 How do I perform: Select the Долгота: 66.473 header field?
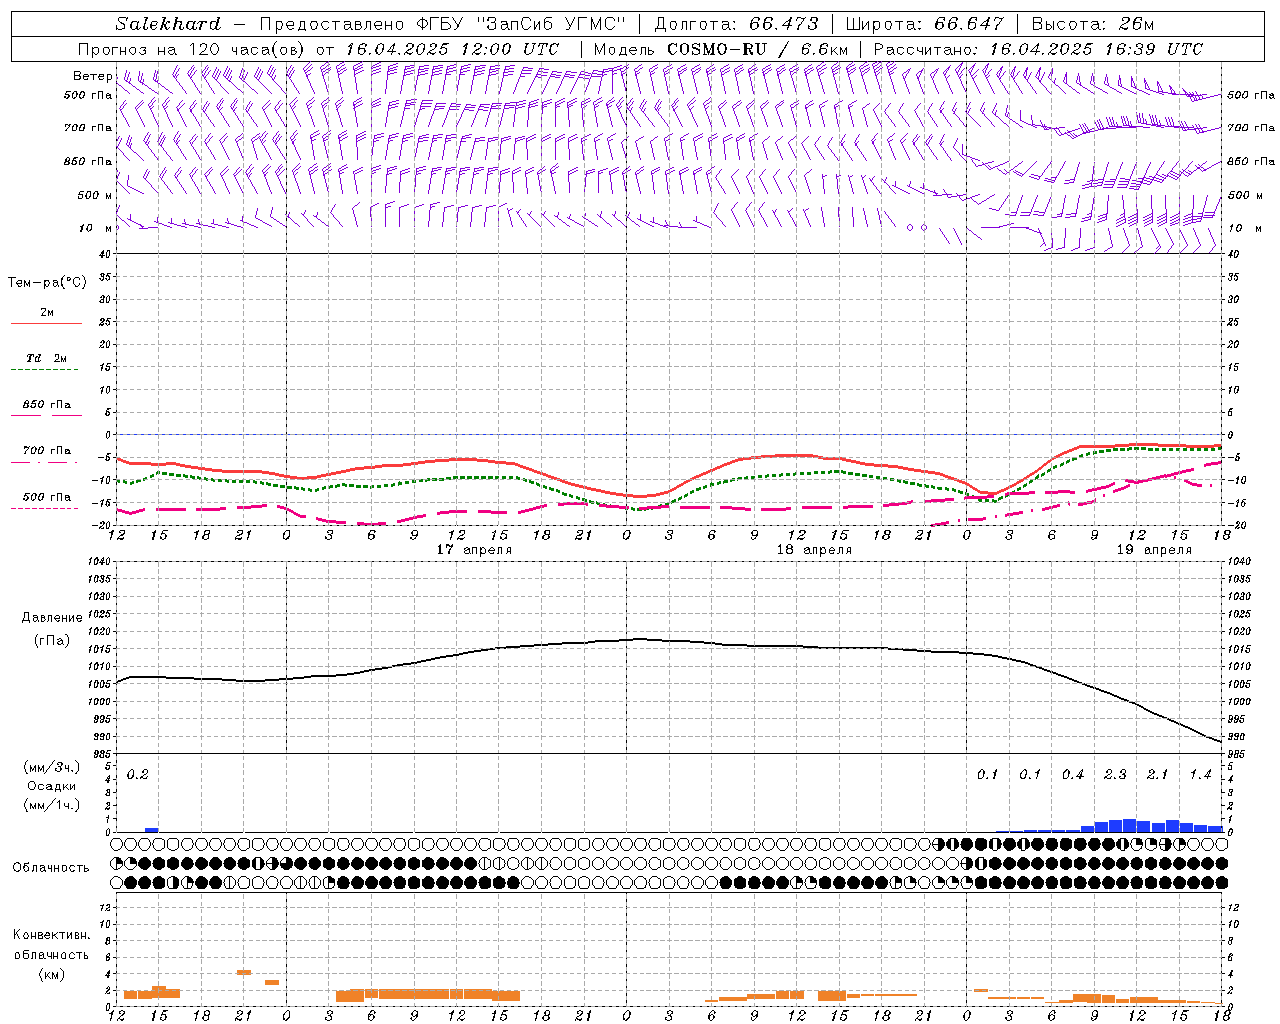click(x=735, y=24)
